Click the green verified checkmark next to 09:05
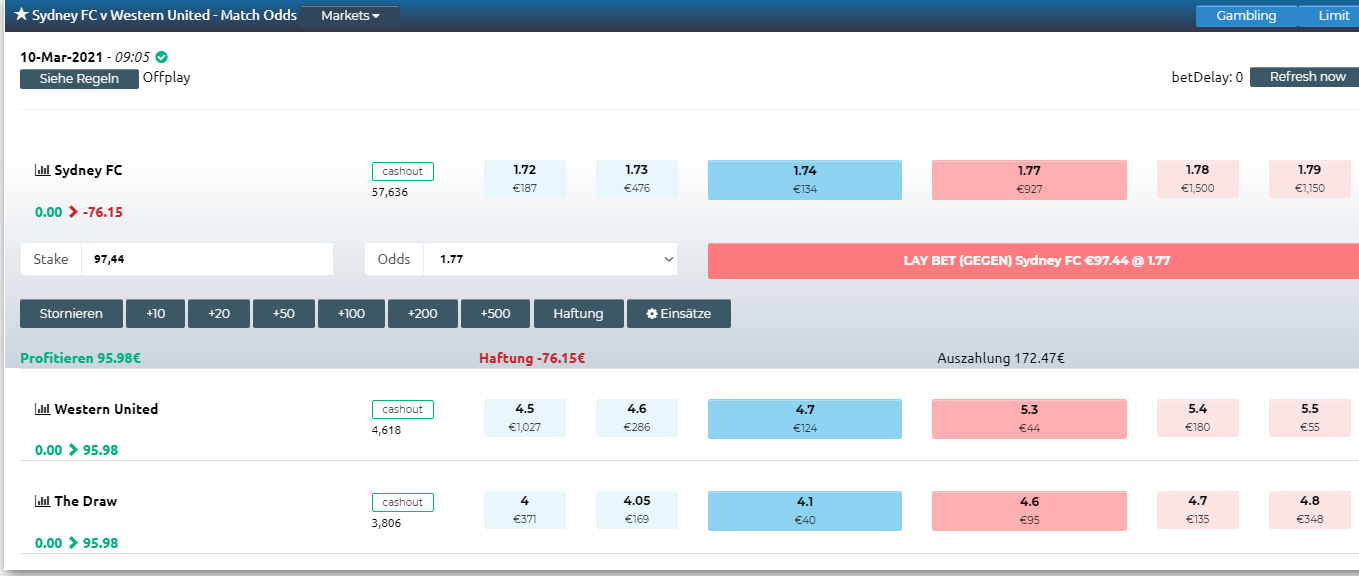This screenshot has width=1359, height=576. [x=161, y=57]
